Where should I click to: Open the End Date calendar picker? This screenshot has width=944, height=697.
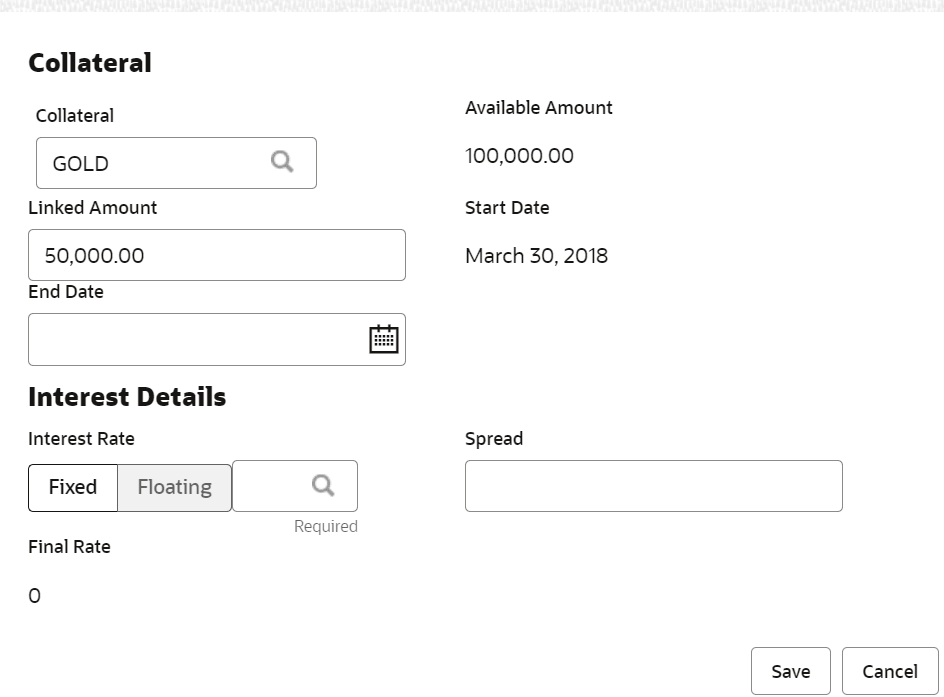(x=384, y=340)
